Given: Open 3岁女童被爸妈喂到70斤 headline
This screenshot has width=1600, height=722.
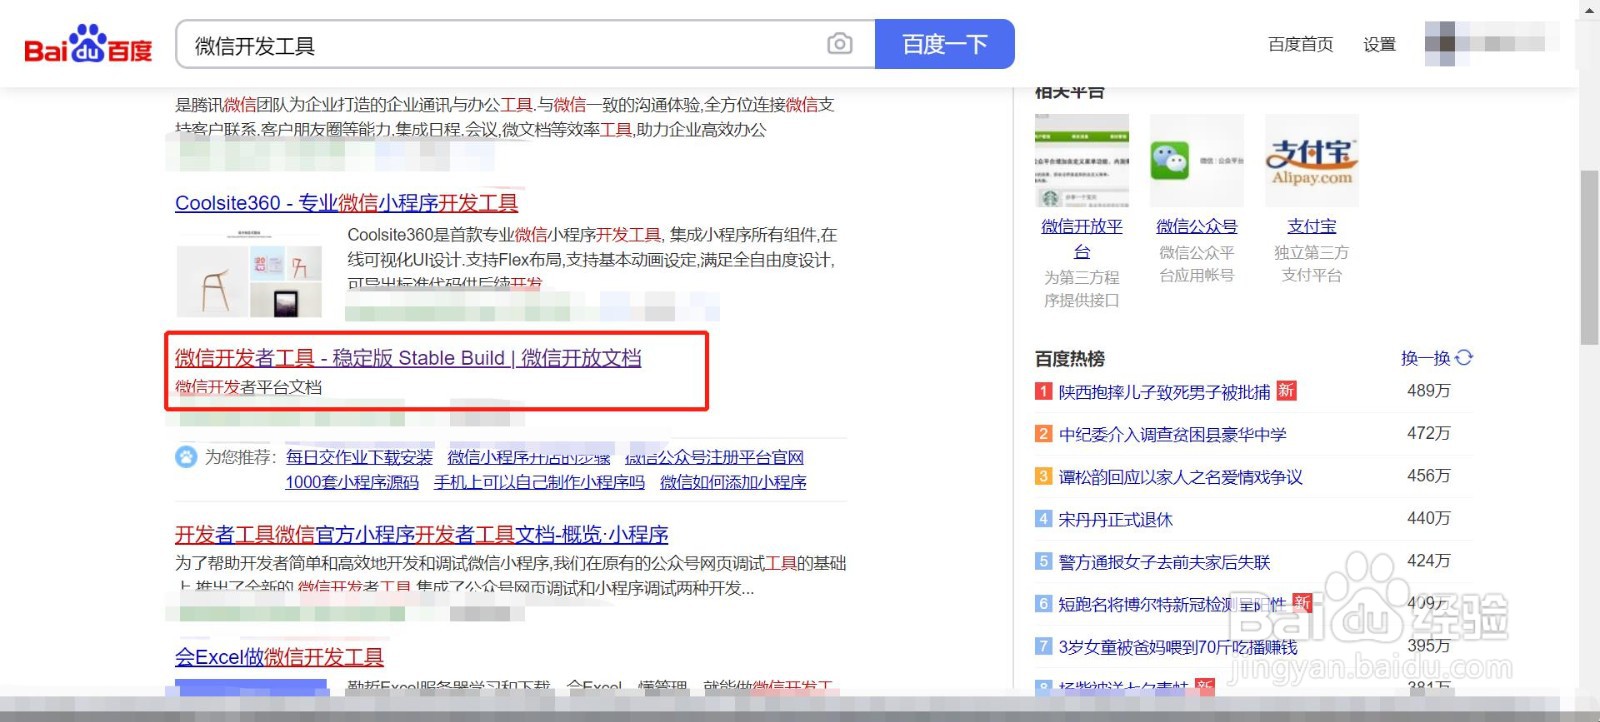Looking at the screenshot, I should click(x=1177, y=647).
